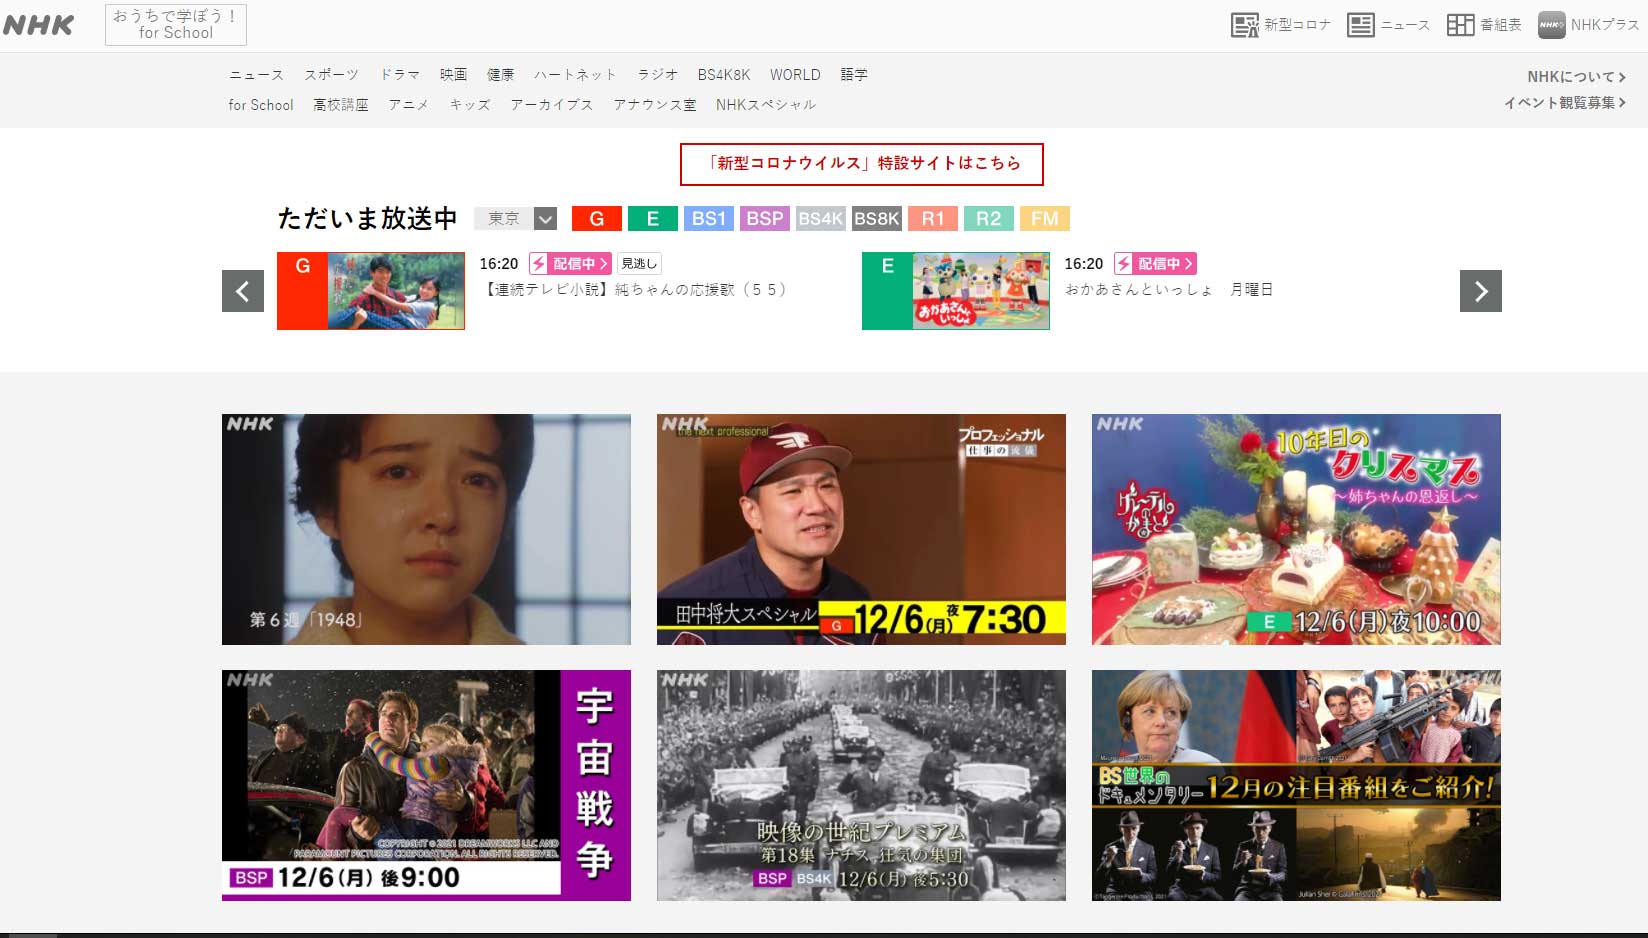Open the おかあさんといっしょ program title link

point(1169,290)
